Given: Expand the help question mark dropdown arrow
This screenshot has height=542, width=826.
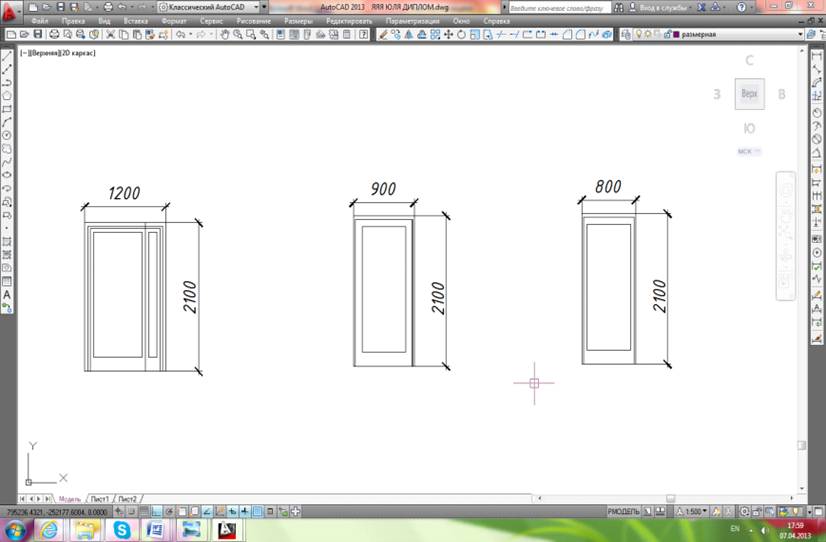Looking at the screenshot, I should coord(751,7).
